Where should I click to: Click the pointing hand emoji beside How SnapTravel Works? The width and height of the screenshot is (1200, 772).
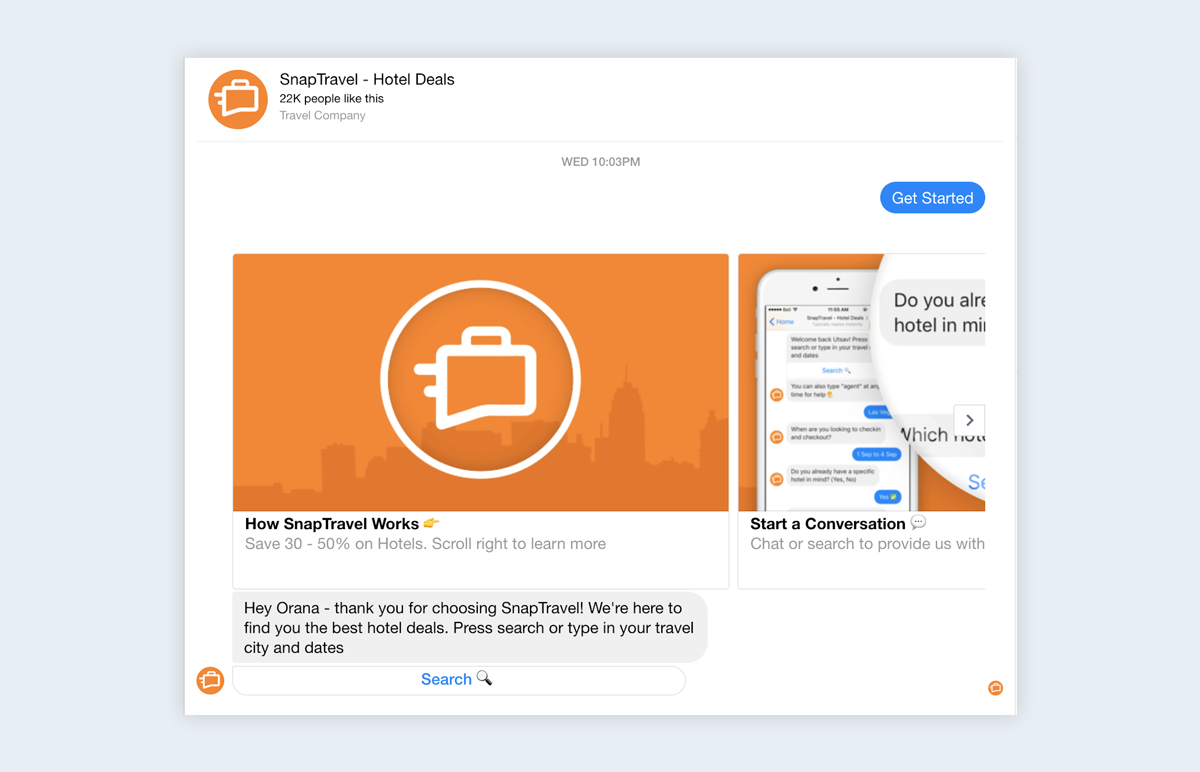[431, 524]
